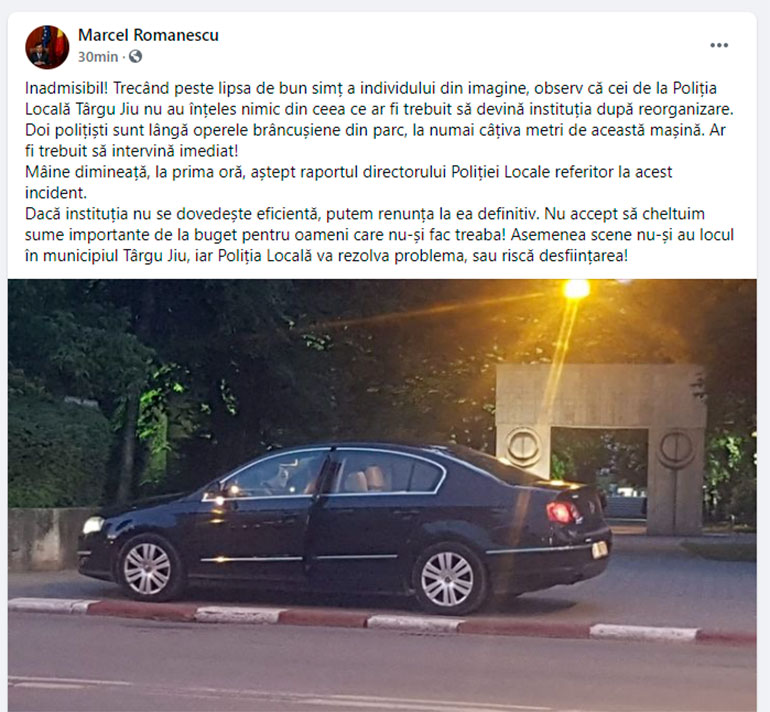The width and height of the screenshot is (770, 712).
Task: Open the attached photo of the car
Action: [x=382, y=495]
